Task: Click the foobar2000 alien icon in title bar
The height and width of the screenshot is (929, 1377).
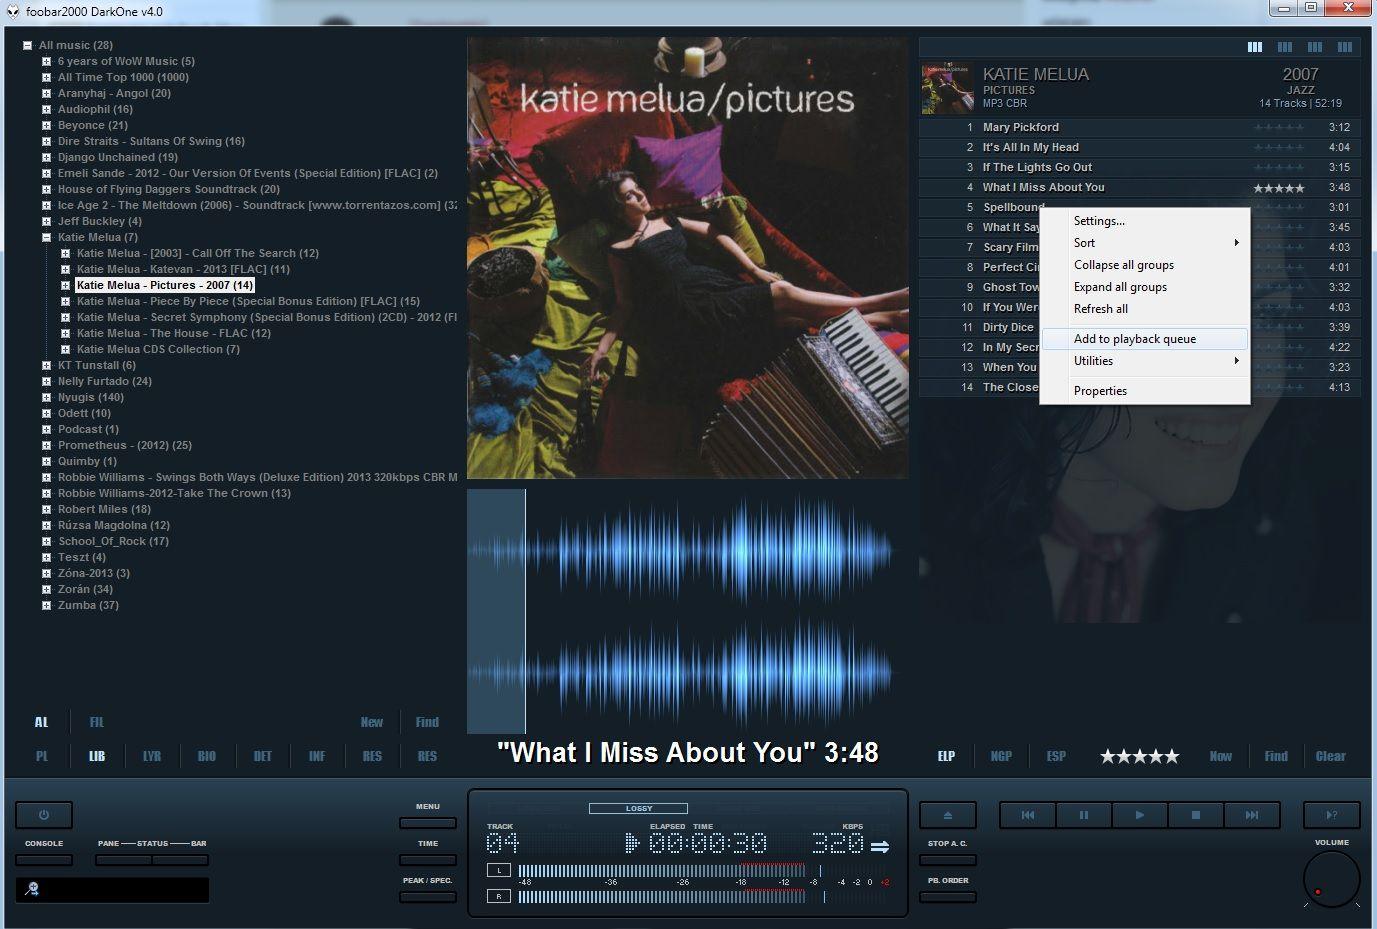Action: tap(12, 11)
